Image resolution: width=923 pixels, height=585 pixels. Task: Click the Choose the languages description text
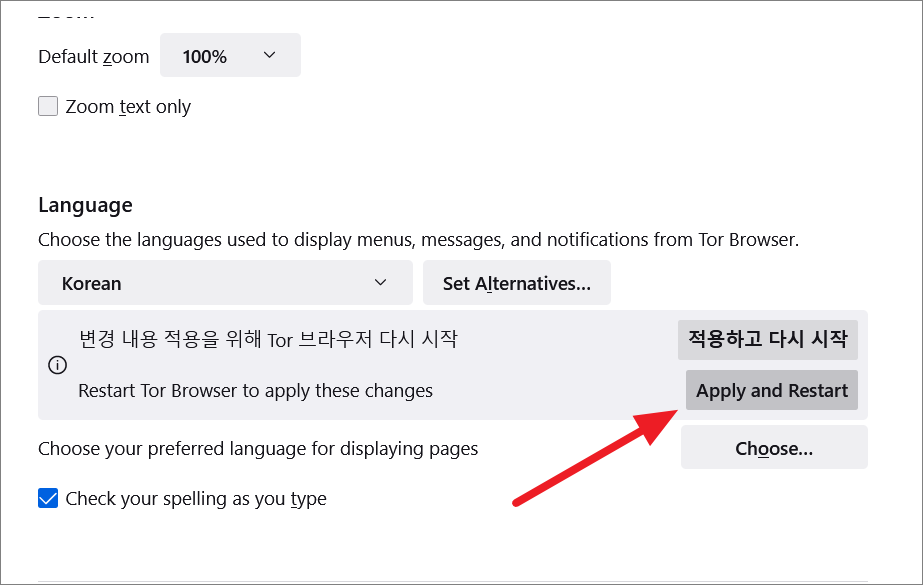tap(419, 240)
